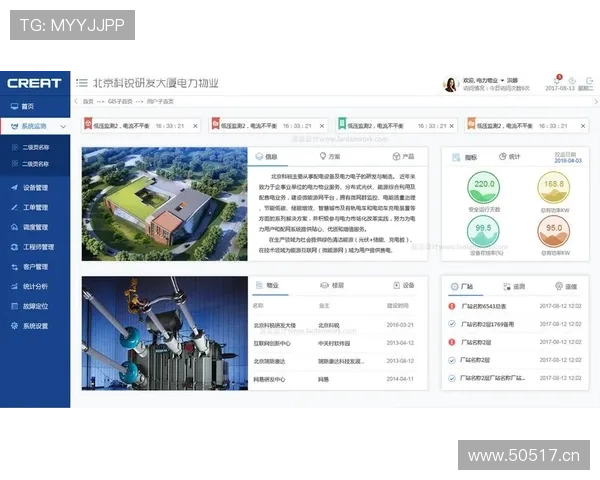The image size is (600, 480).
Task: Click the 2014-04-11 date cell
Action: click(x=400, y=379)
